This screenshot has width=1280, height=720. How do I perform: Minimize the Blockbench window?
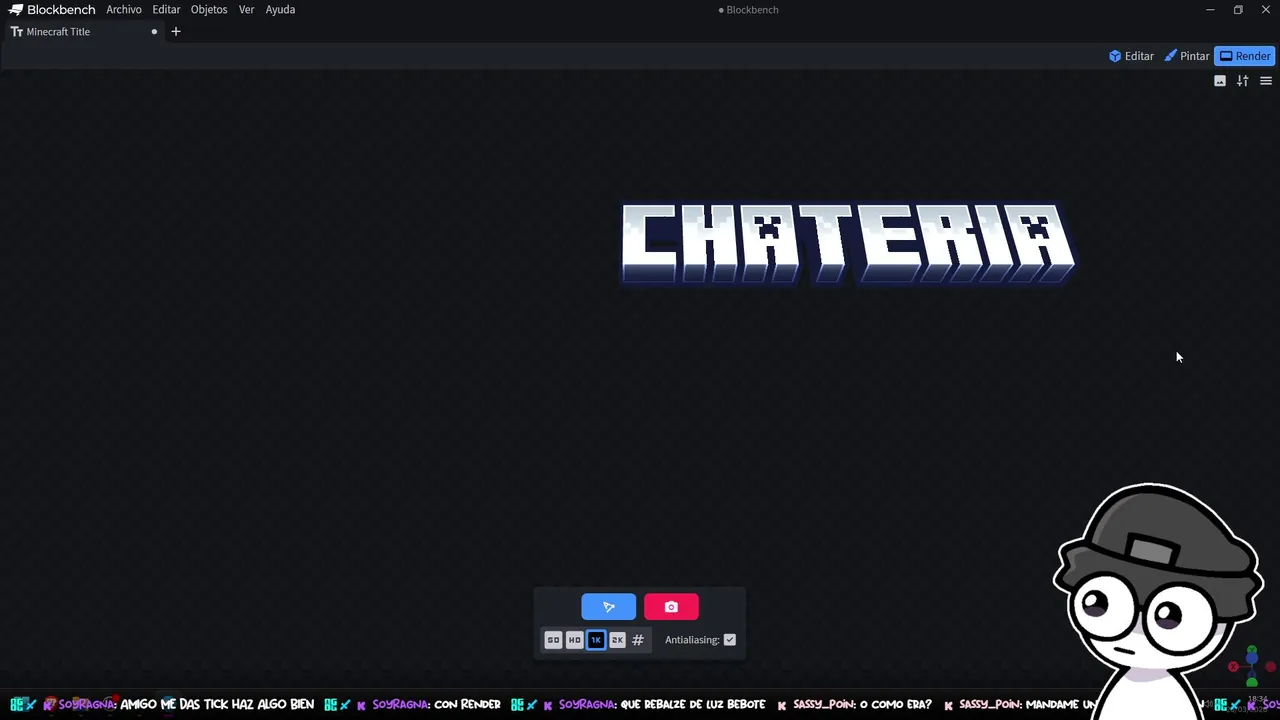(x=1210, y=10)
